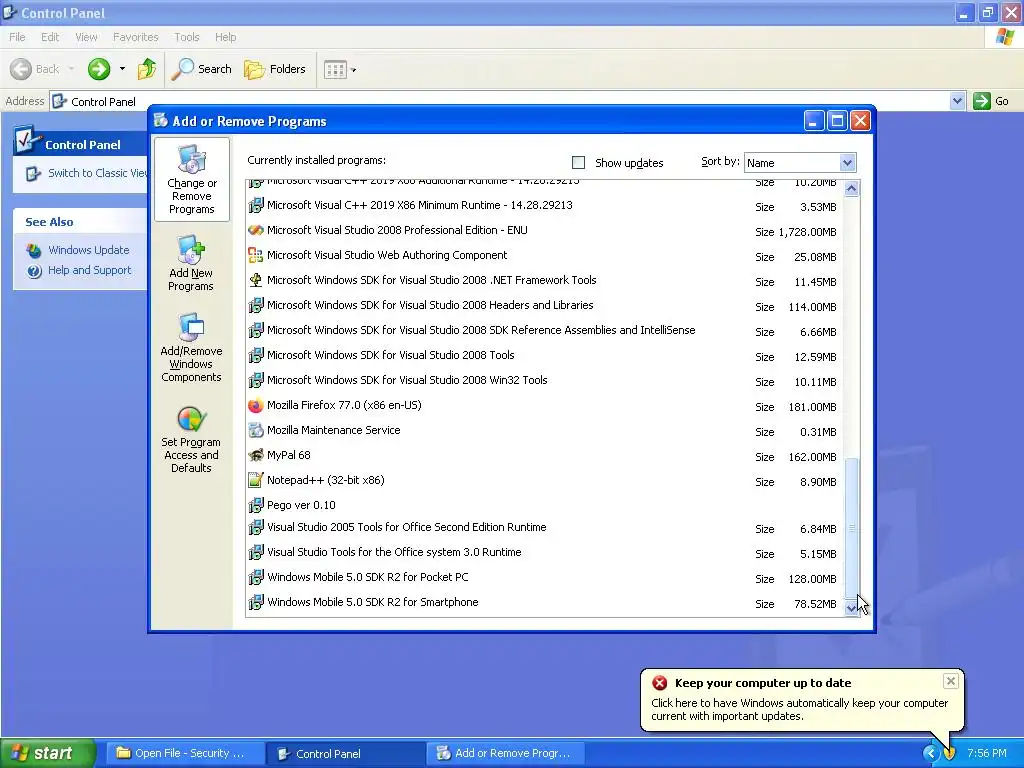Image resolution: width=1024 pixels, height=768 pixels.
Task: Click the Pego ver 0.10 icon
Action: [x=256, y=505]
